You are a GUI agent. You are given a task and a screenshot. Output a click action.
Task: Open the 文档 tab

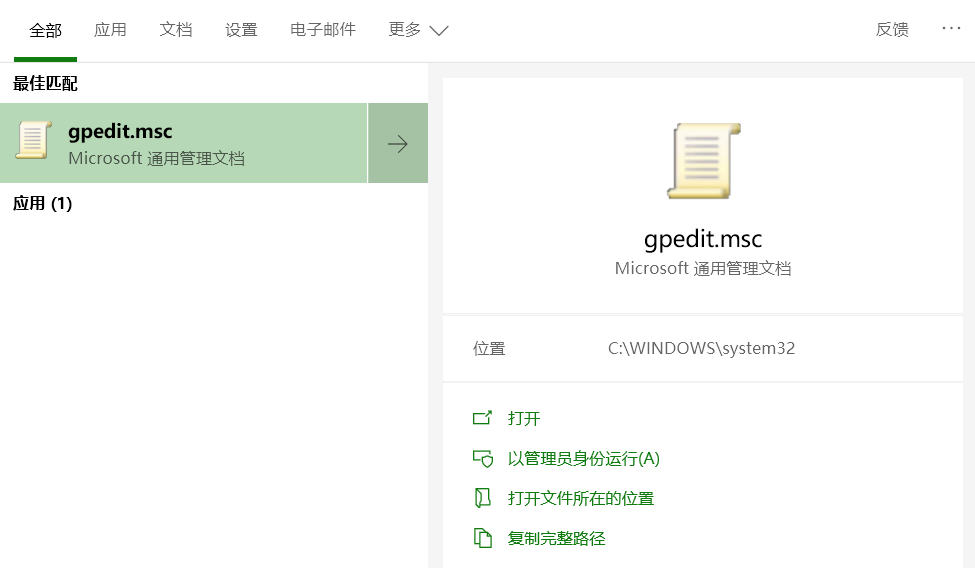(x=175, y=30)
